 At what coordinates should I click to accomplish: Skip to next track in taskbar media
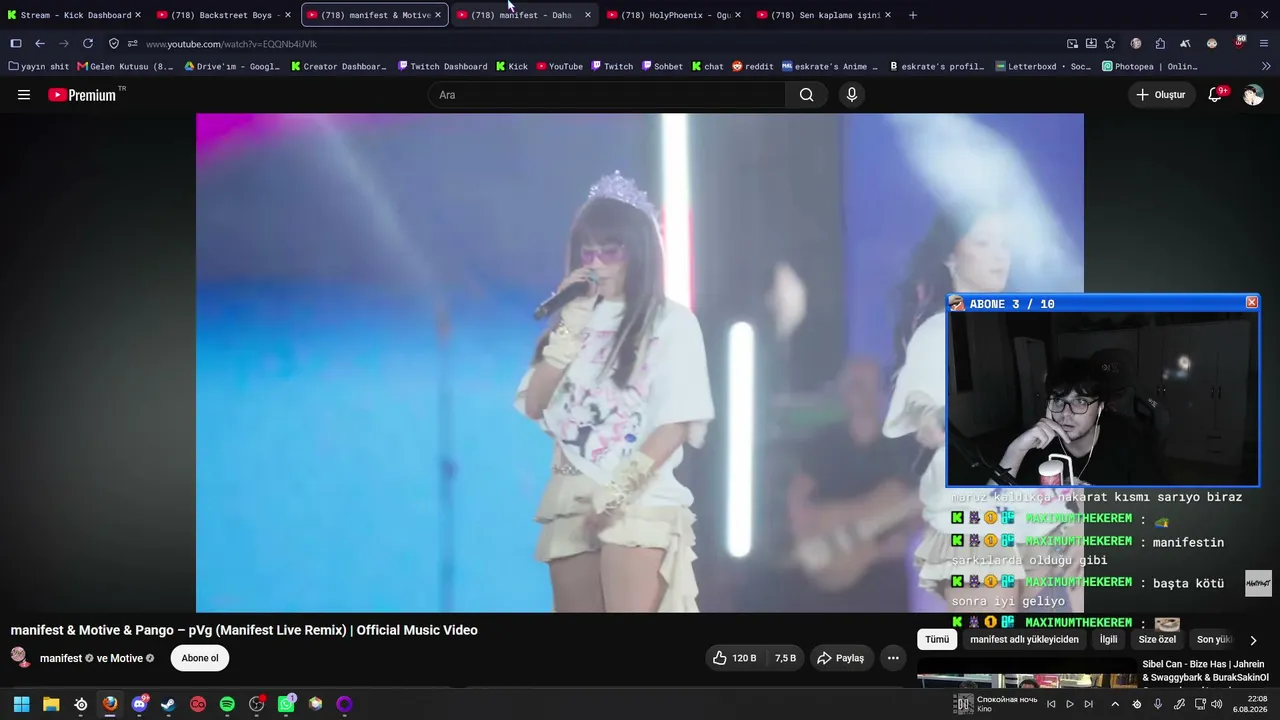click(x=1089, y=704)
